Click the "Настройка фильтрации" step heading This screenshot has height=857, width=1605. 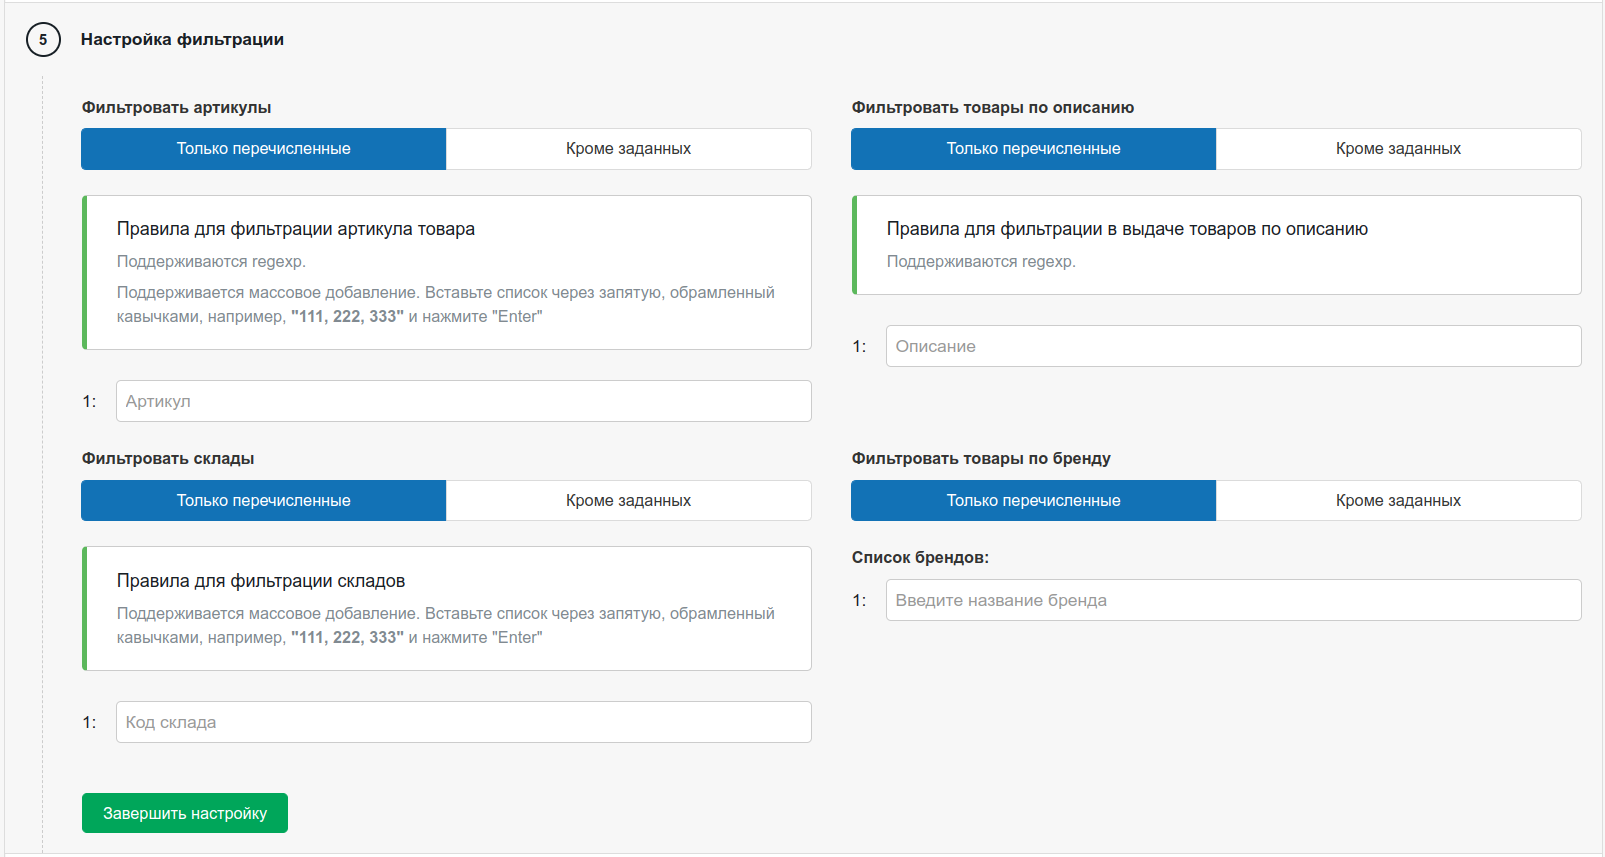tap(182, 40)
